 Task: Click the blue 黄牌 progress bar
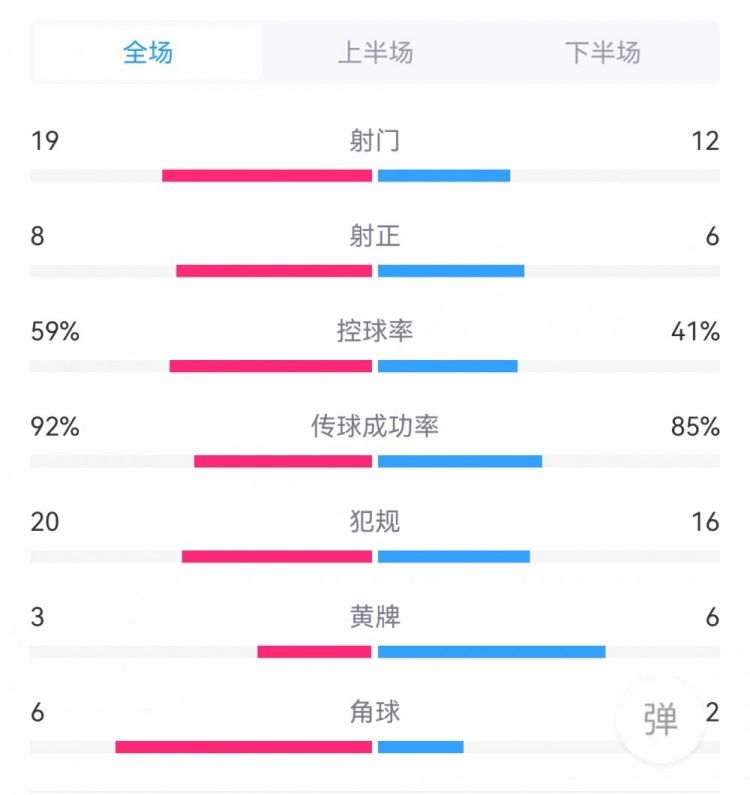(491, 652)
